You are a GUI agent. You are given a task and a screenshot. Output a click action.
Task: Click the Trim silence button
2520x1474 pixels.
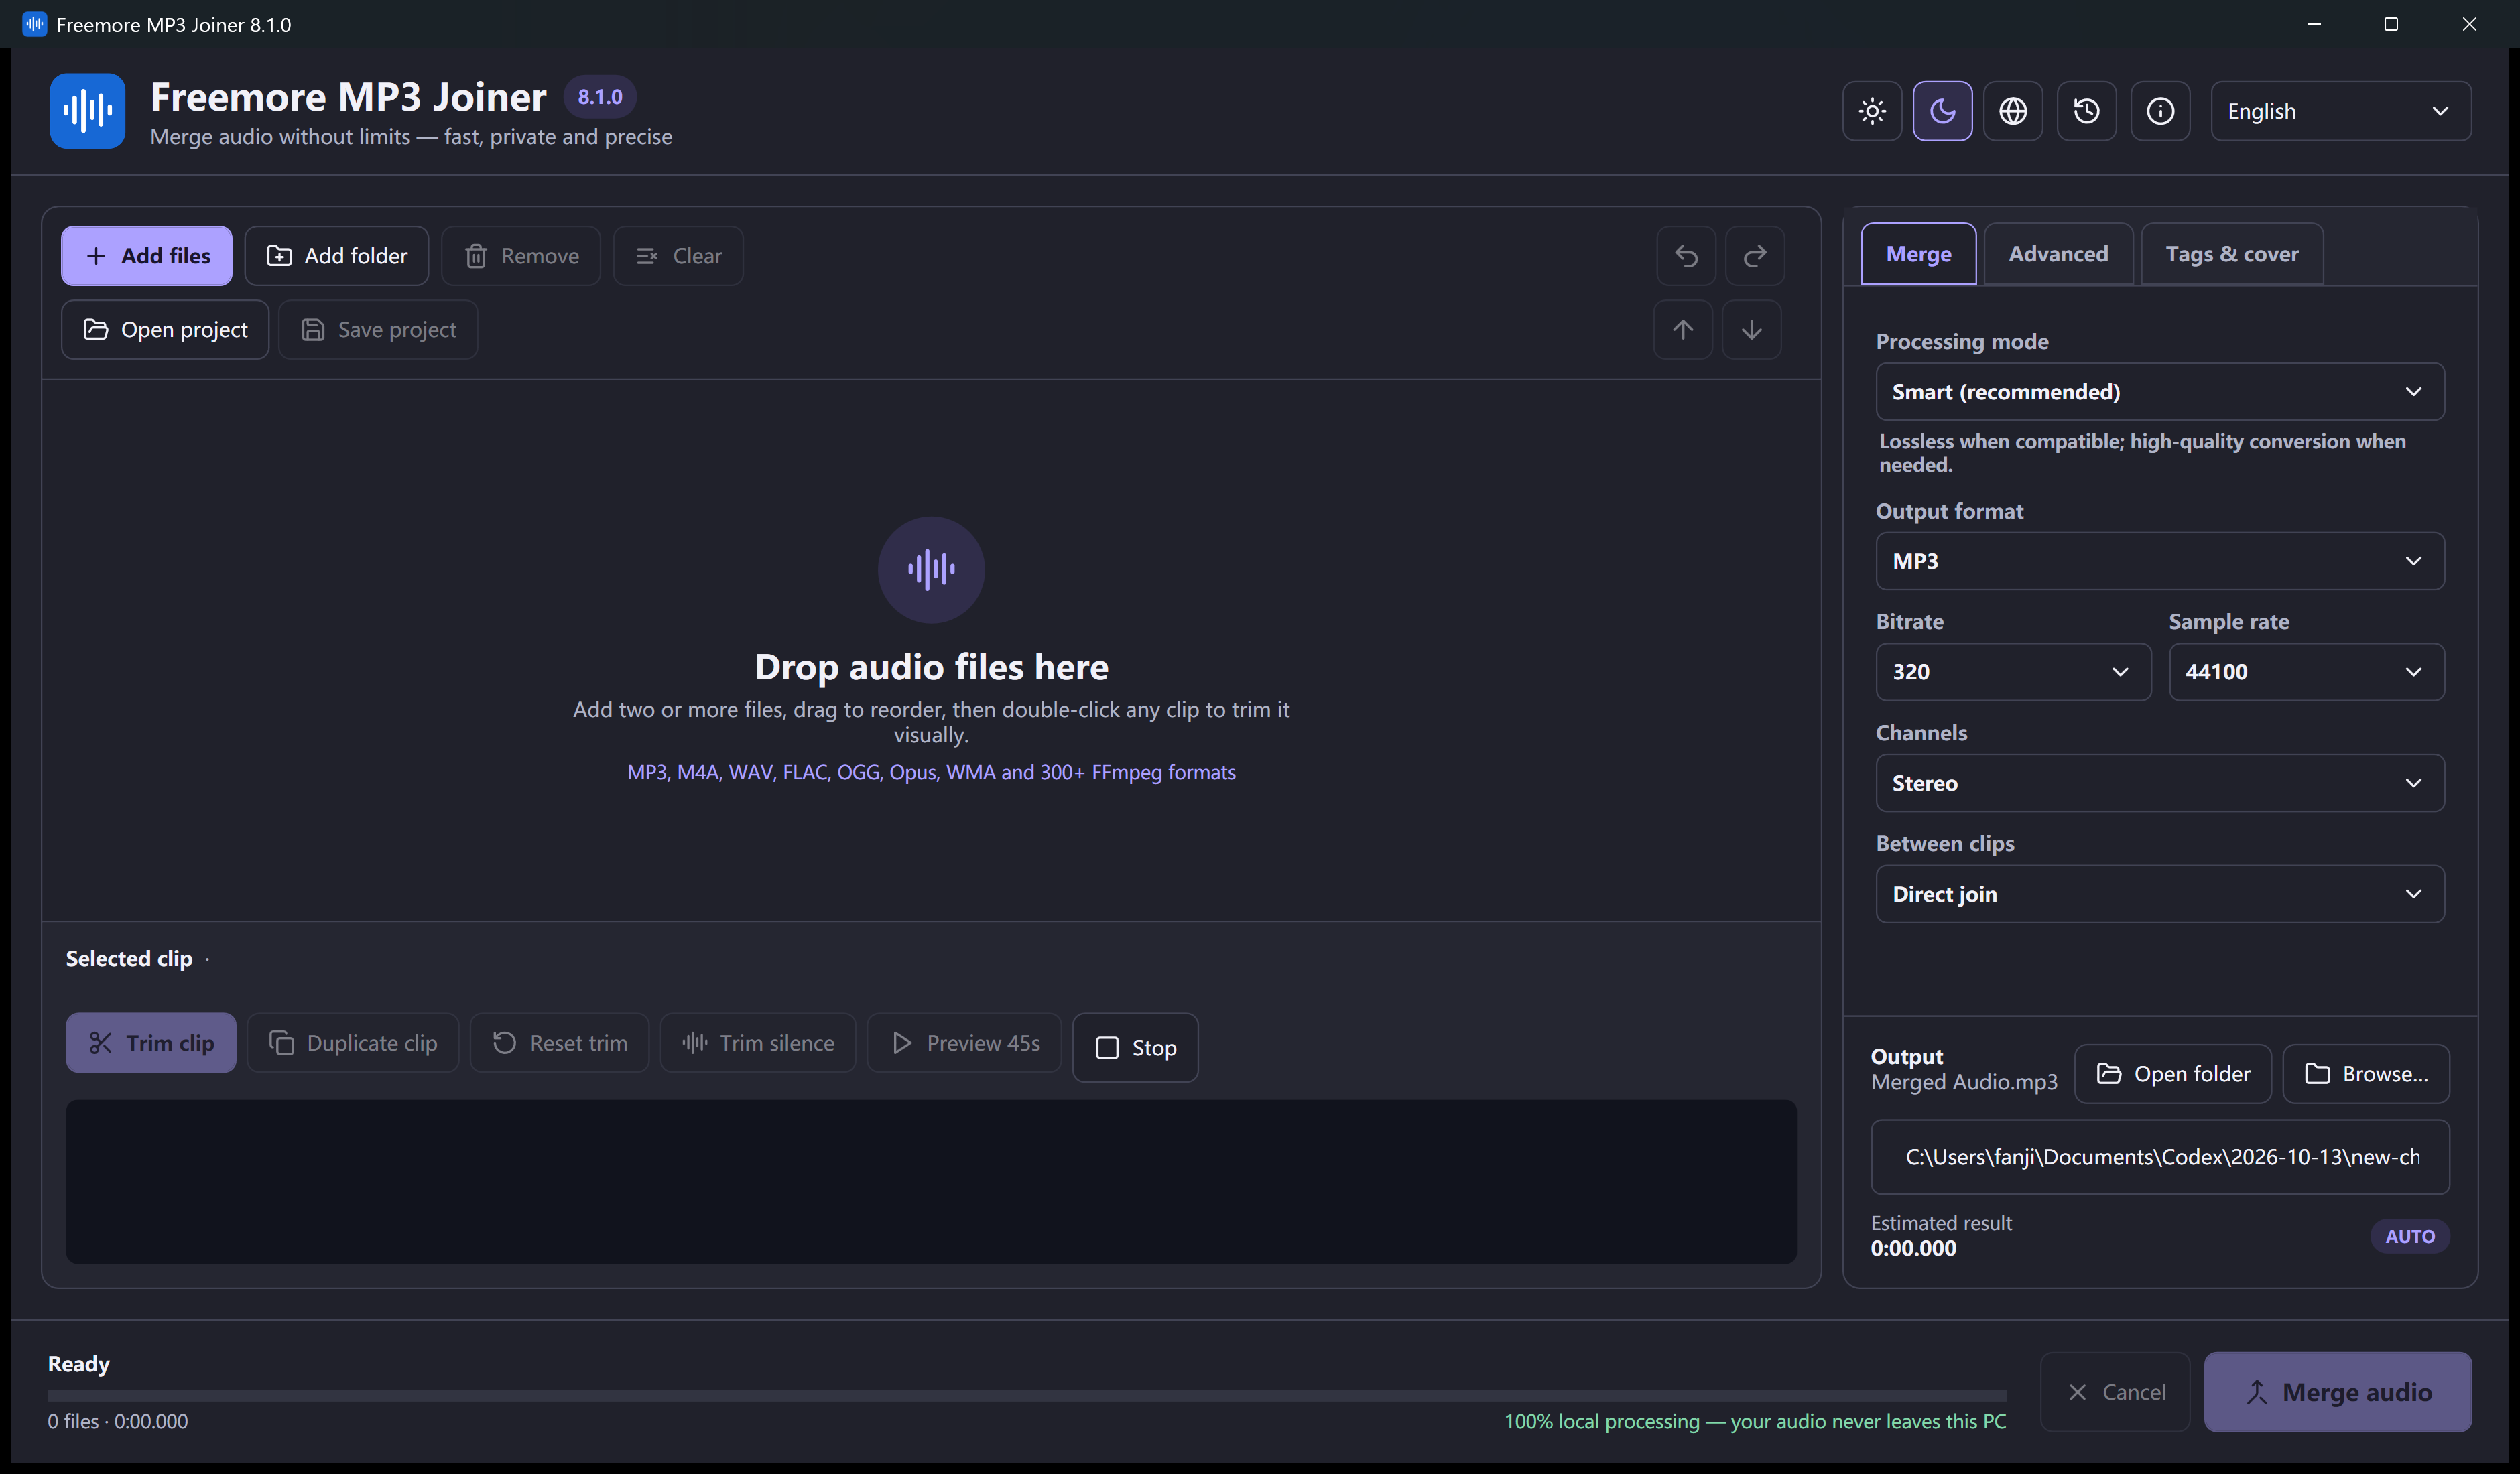click(x=758, y=1043)
